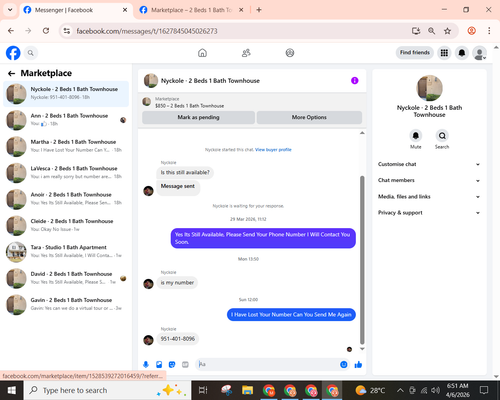Go to the Home feed icon
This screenshot has height=400, width=500.
202,53
